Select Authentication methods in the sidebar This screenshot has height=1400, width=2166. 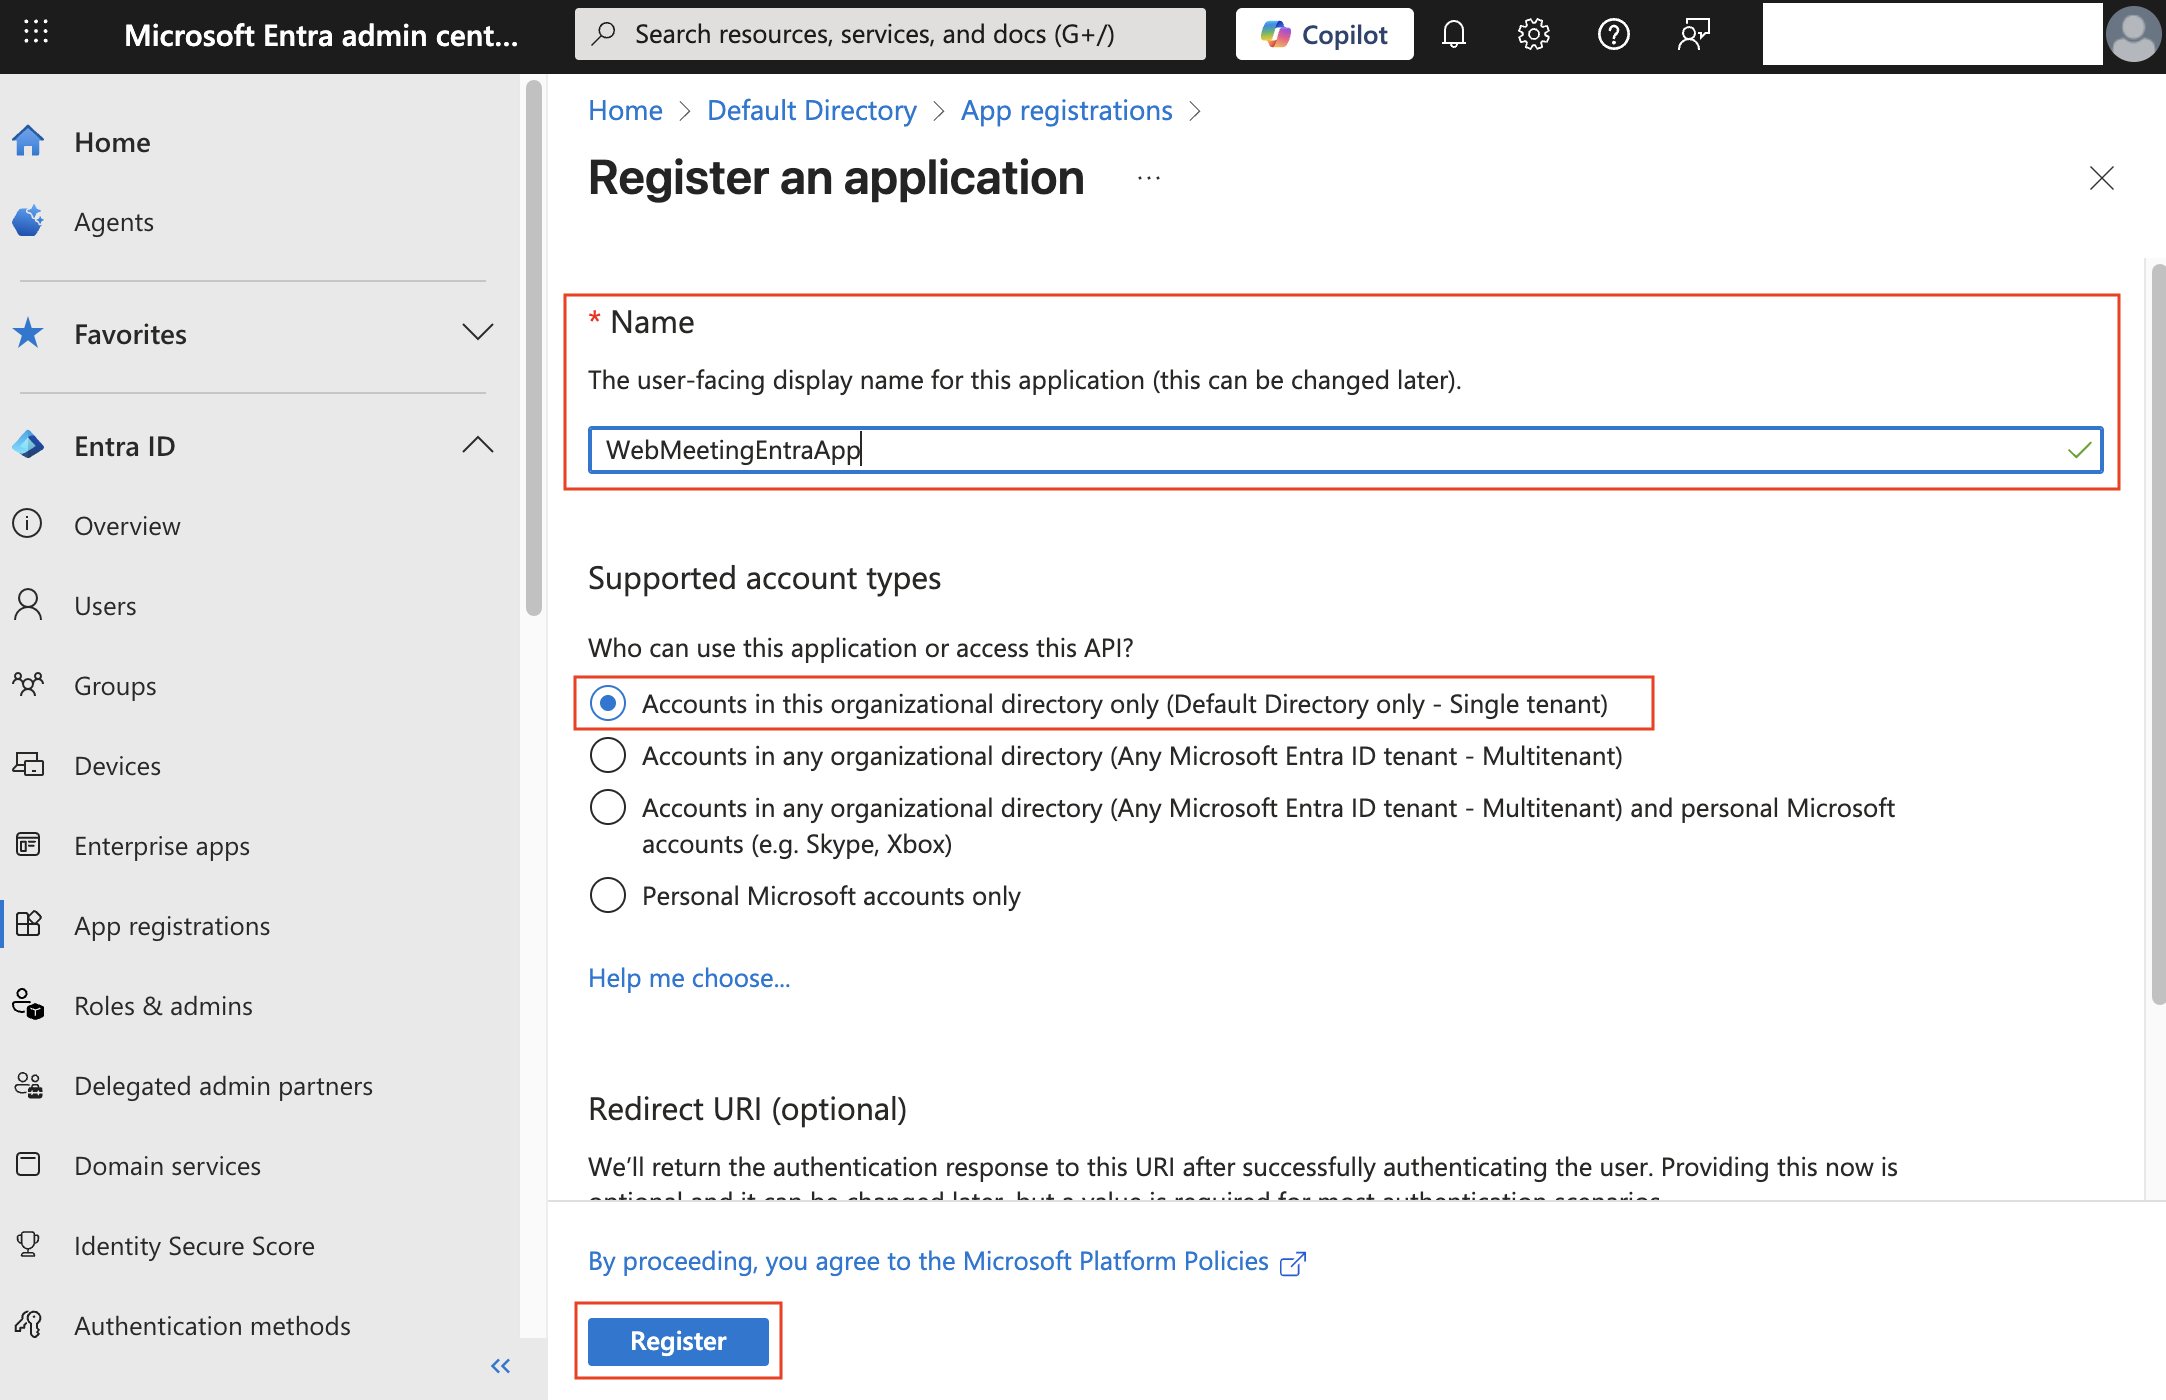pyautogui.click(x=211, y=1325)
